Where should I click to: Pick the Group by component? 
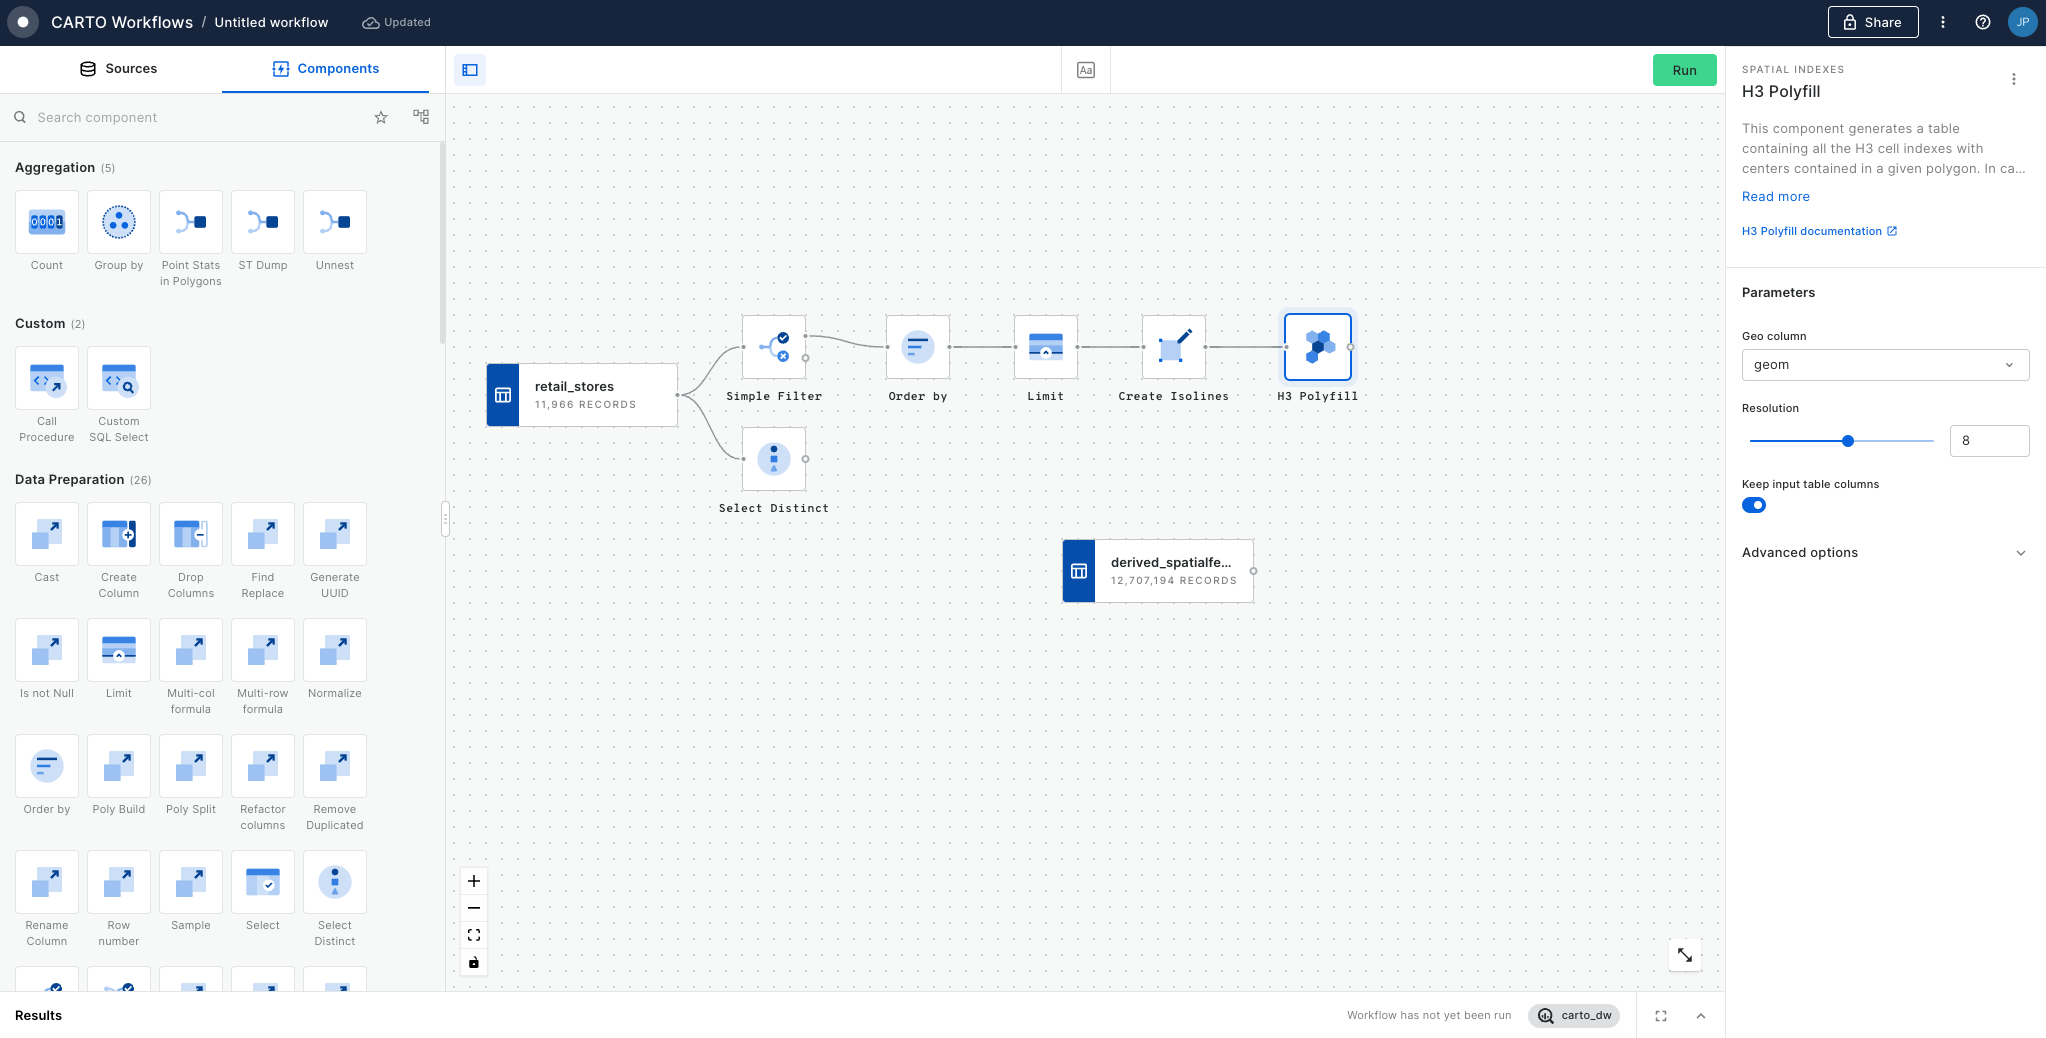(119, 222)
